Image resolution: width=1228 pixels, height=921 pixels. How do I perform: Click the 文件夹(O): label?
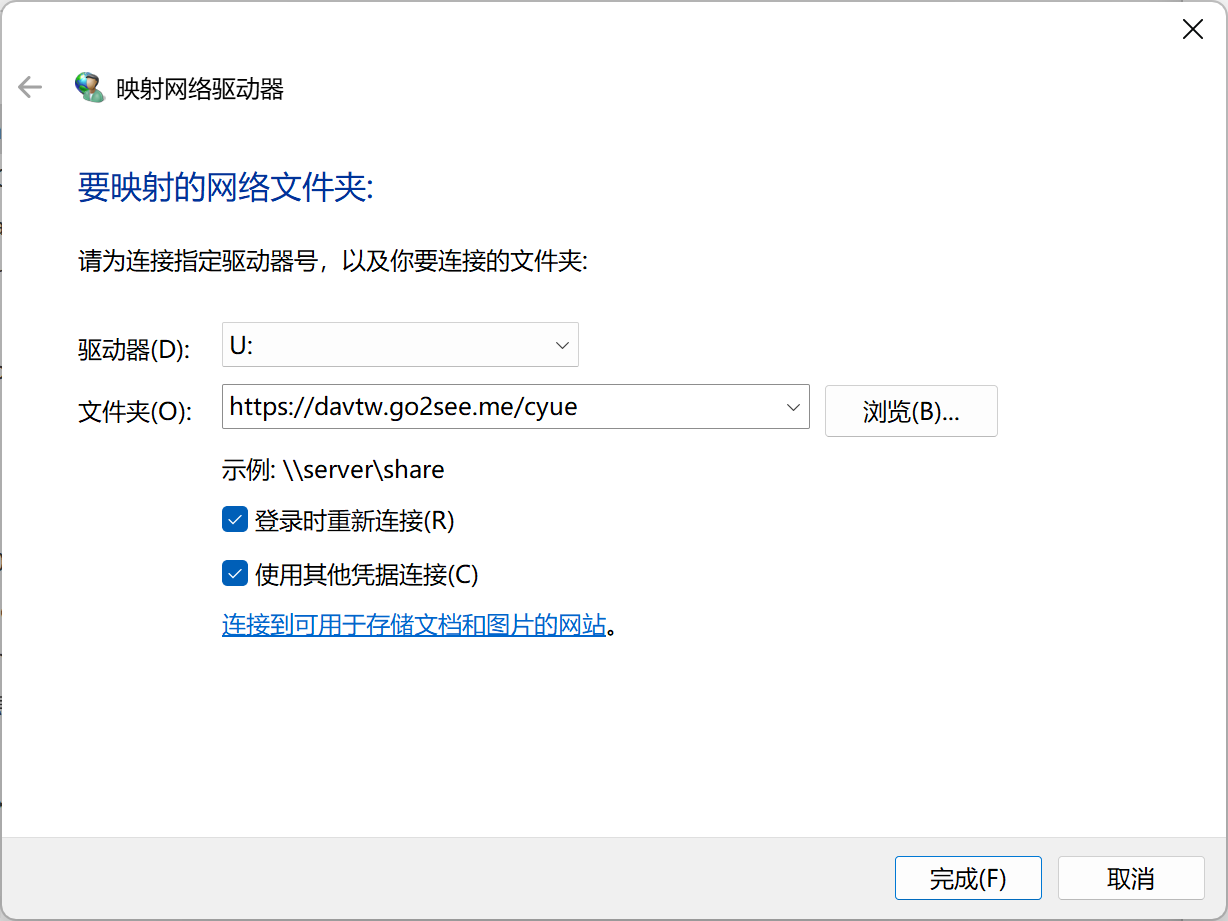tap(134, 411)
